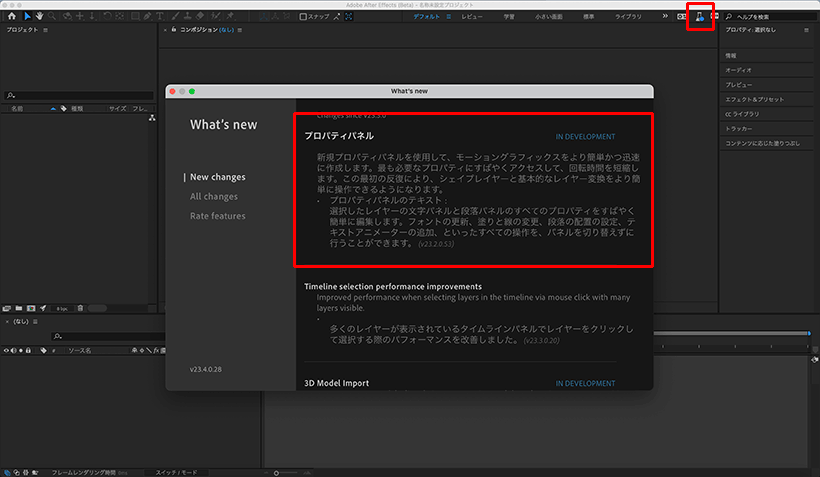The image size is (820, 477).
Task: Click IN DEVELOPMENT link next to プロパティパネル
Action: (x=585, y=137)
